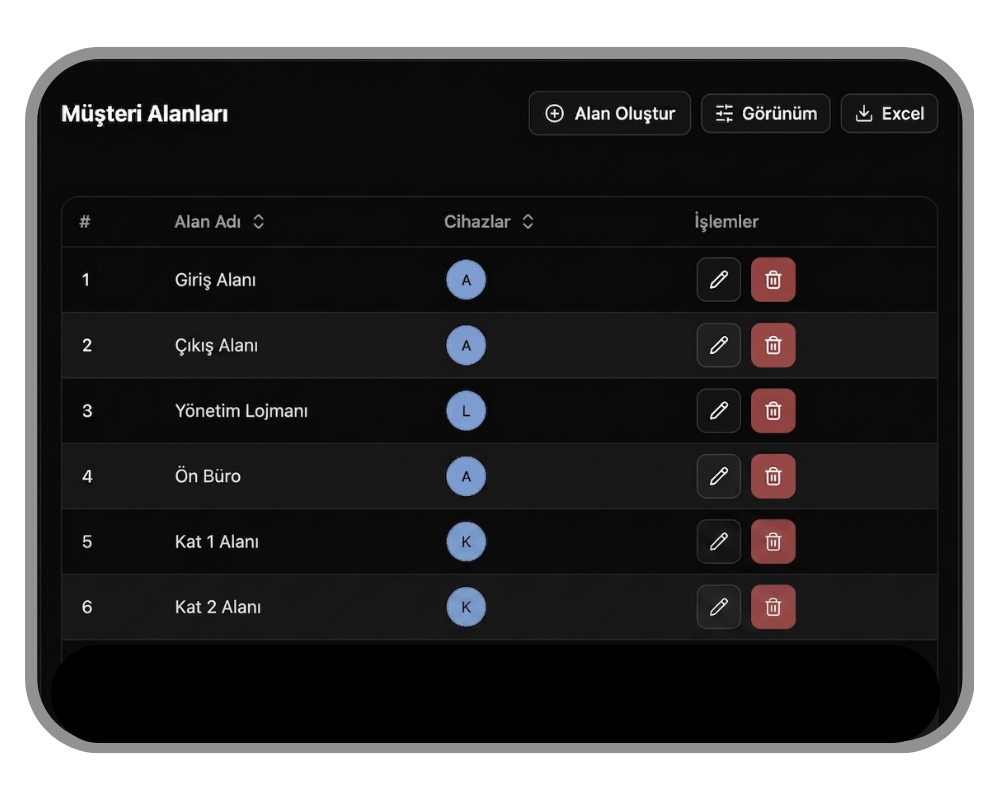Click row number 3 in the table
Image resolution: width=1000 pixels, height=800 pixels.
point(87,411)
